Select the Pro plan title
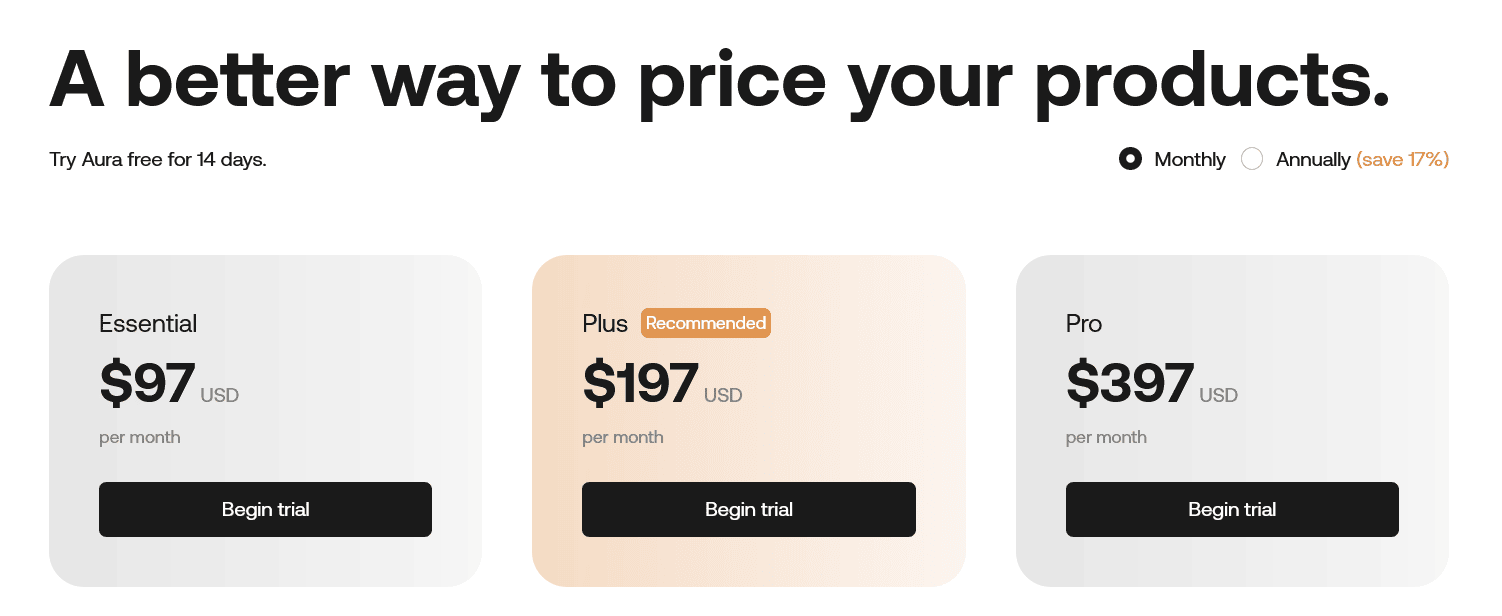 (x=1081, y=323)
